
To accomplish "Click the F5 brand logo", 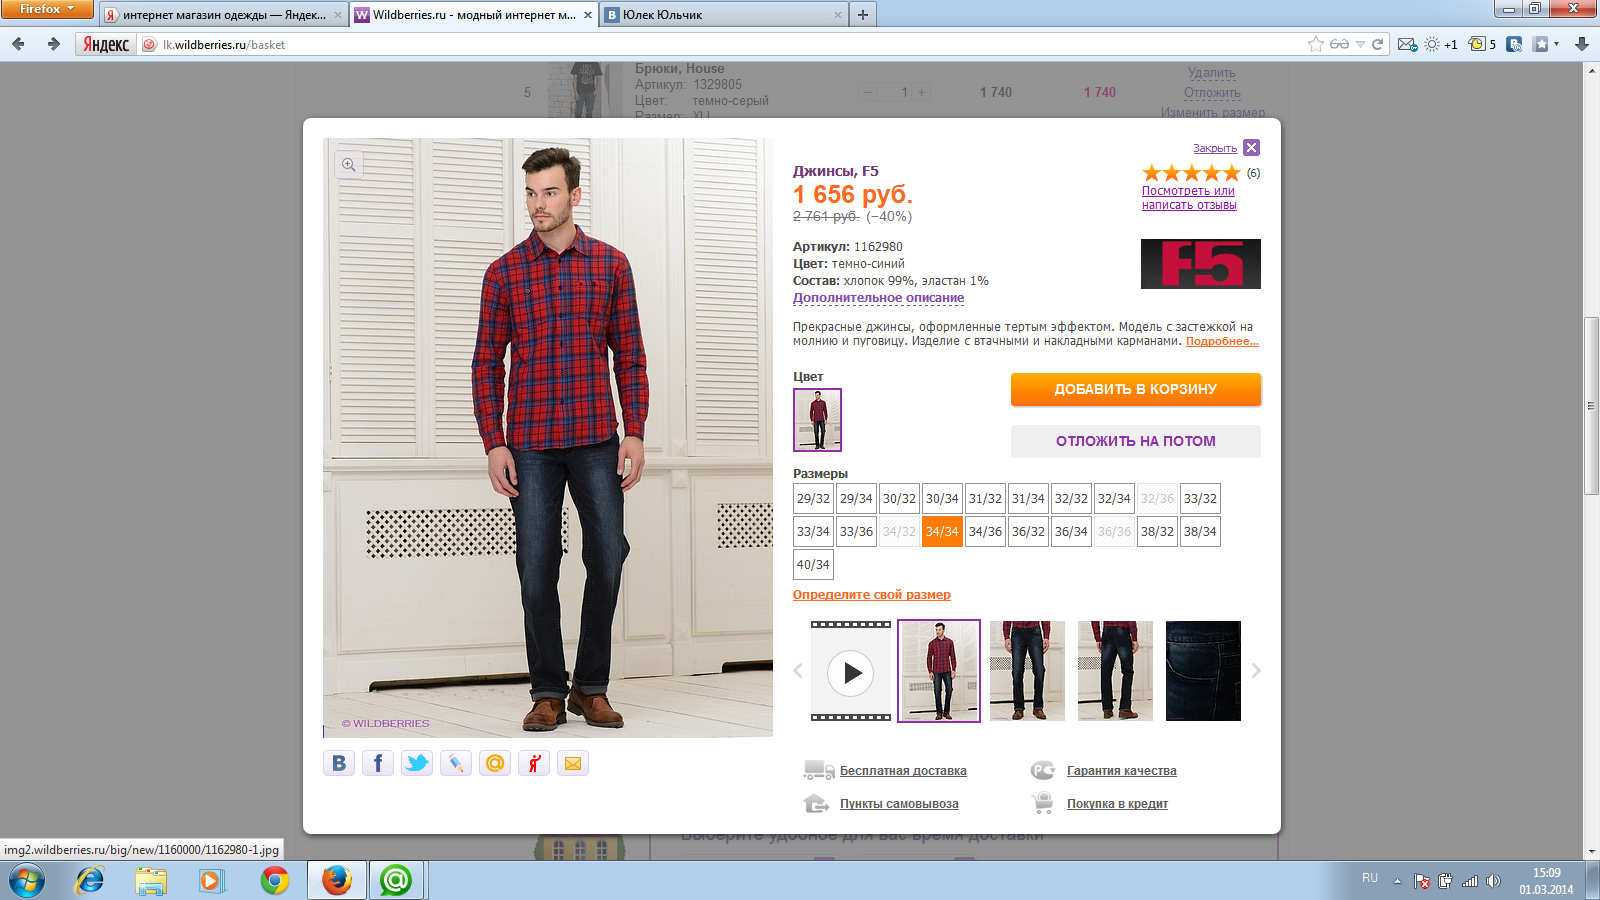I will click(x=1201, y=264).
